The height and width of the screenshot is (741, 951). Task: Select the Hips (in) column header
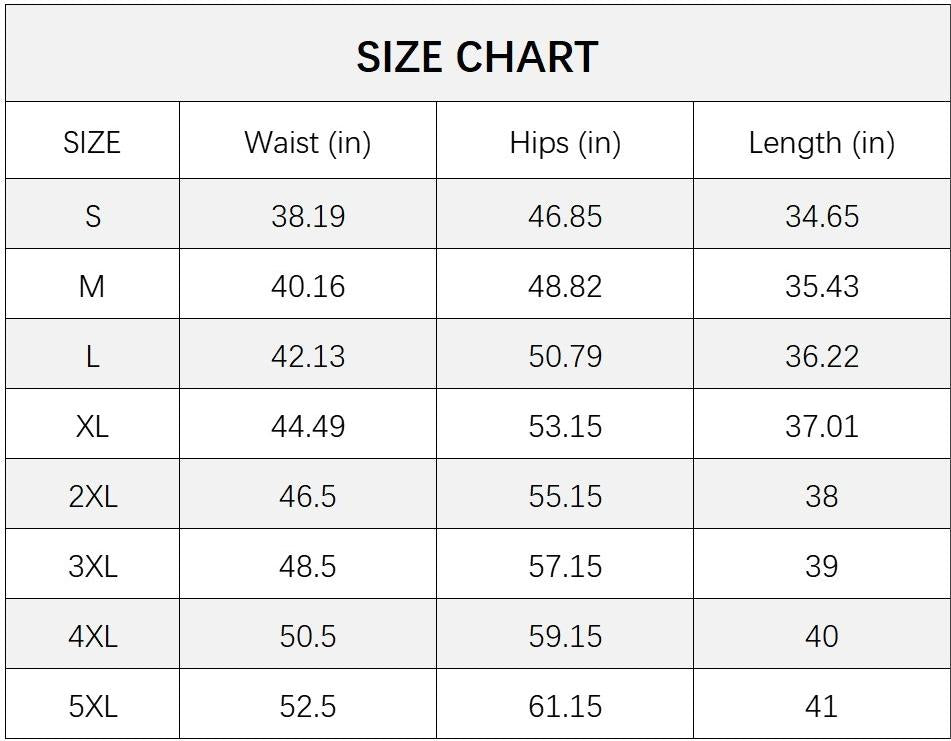(565, 143)
